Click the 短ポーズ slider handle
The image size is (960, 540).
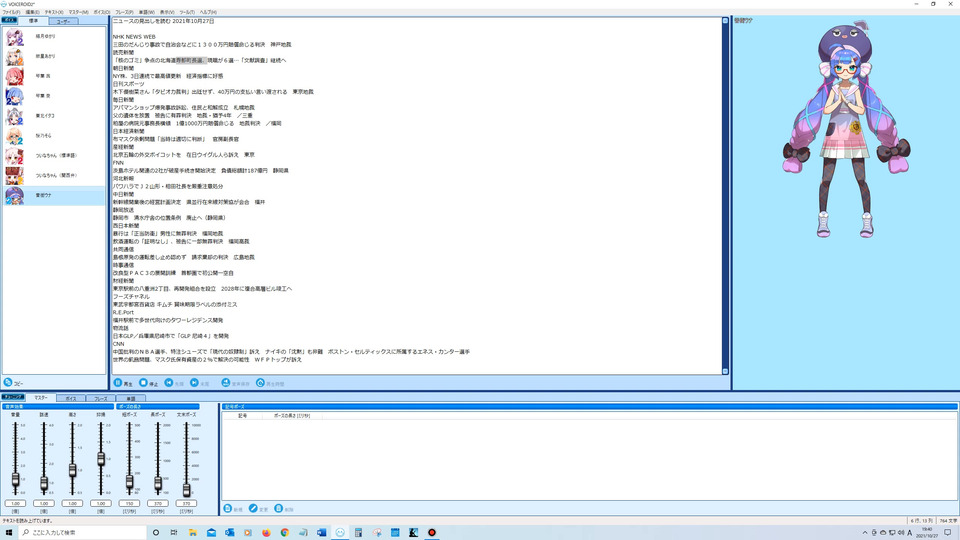(129, 482)
